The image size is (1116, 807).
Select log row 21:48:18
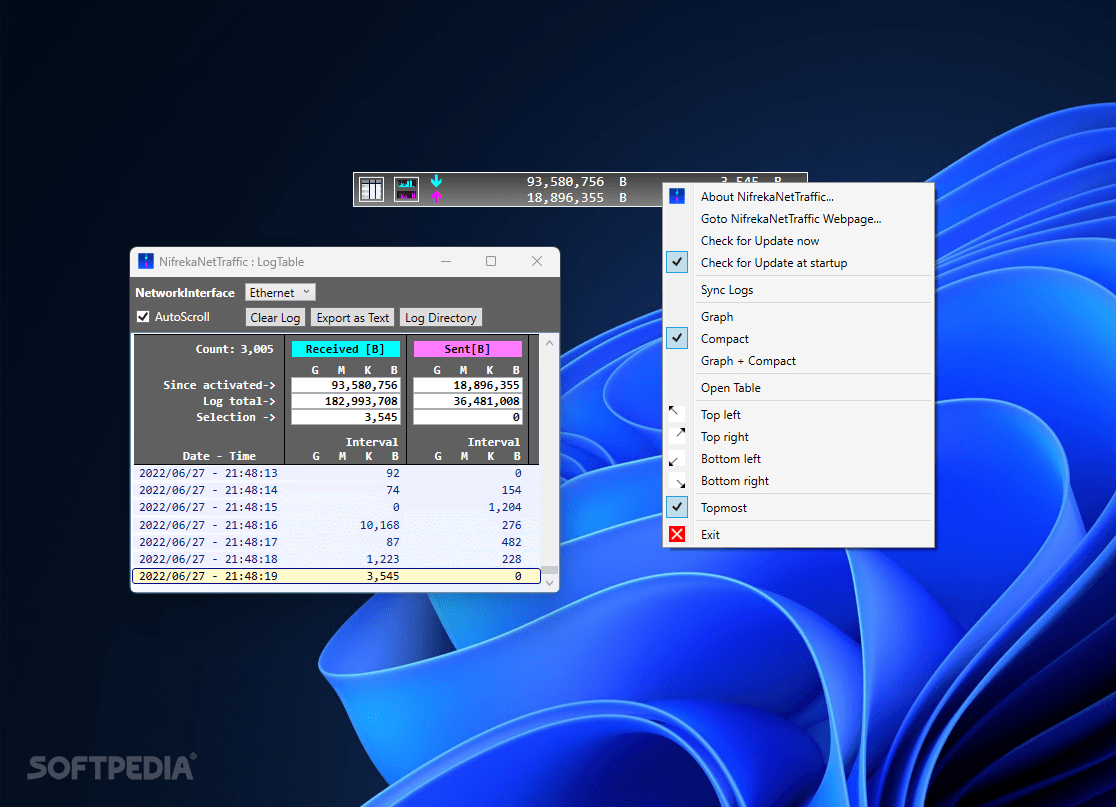(336, 559)
